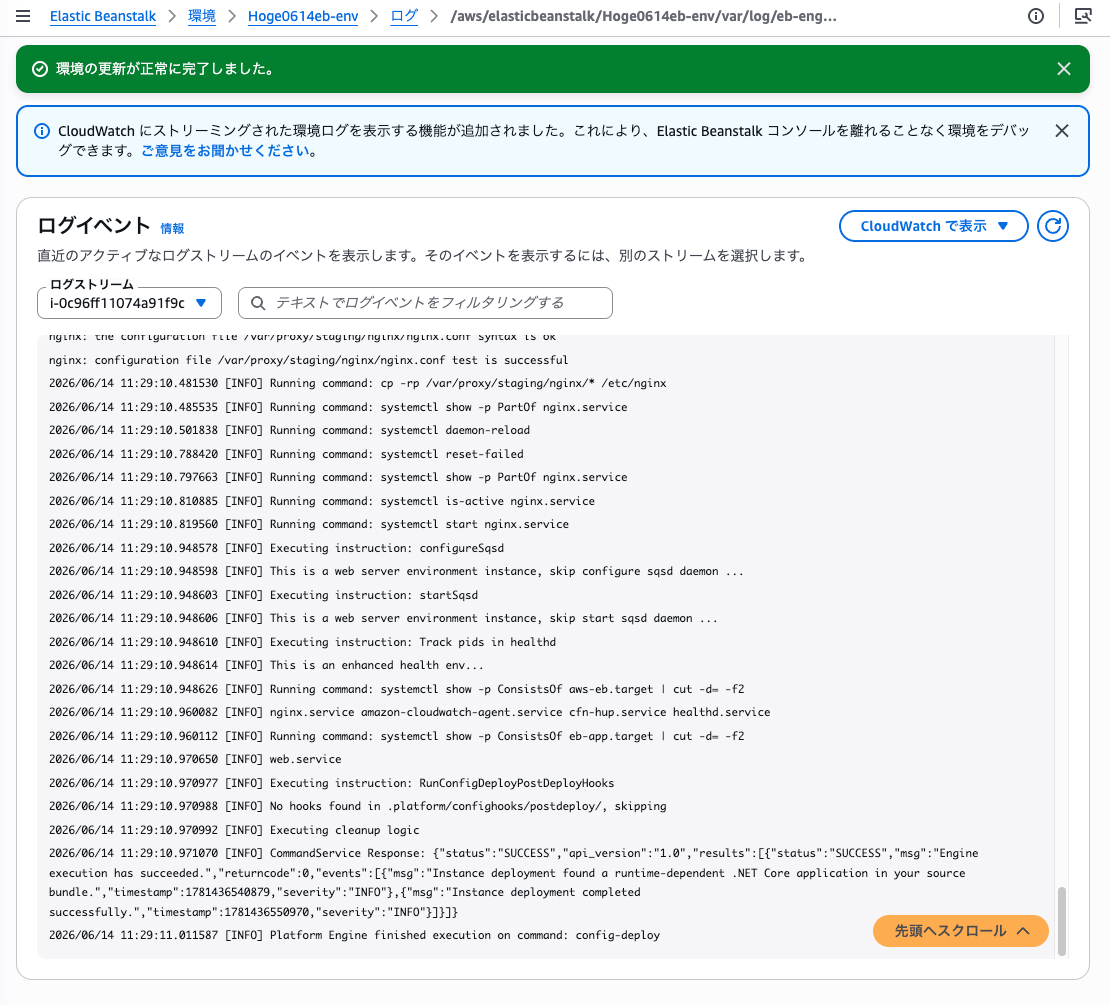Open the 情報 info link beside ログイベント
Viewport: 1110px width, 1005px height.
coord(172,229)
